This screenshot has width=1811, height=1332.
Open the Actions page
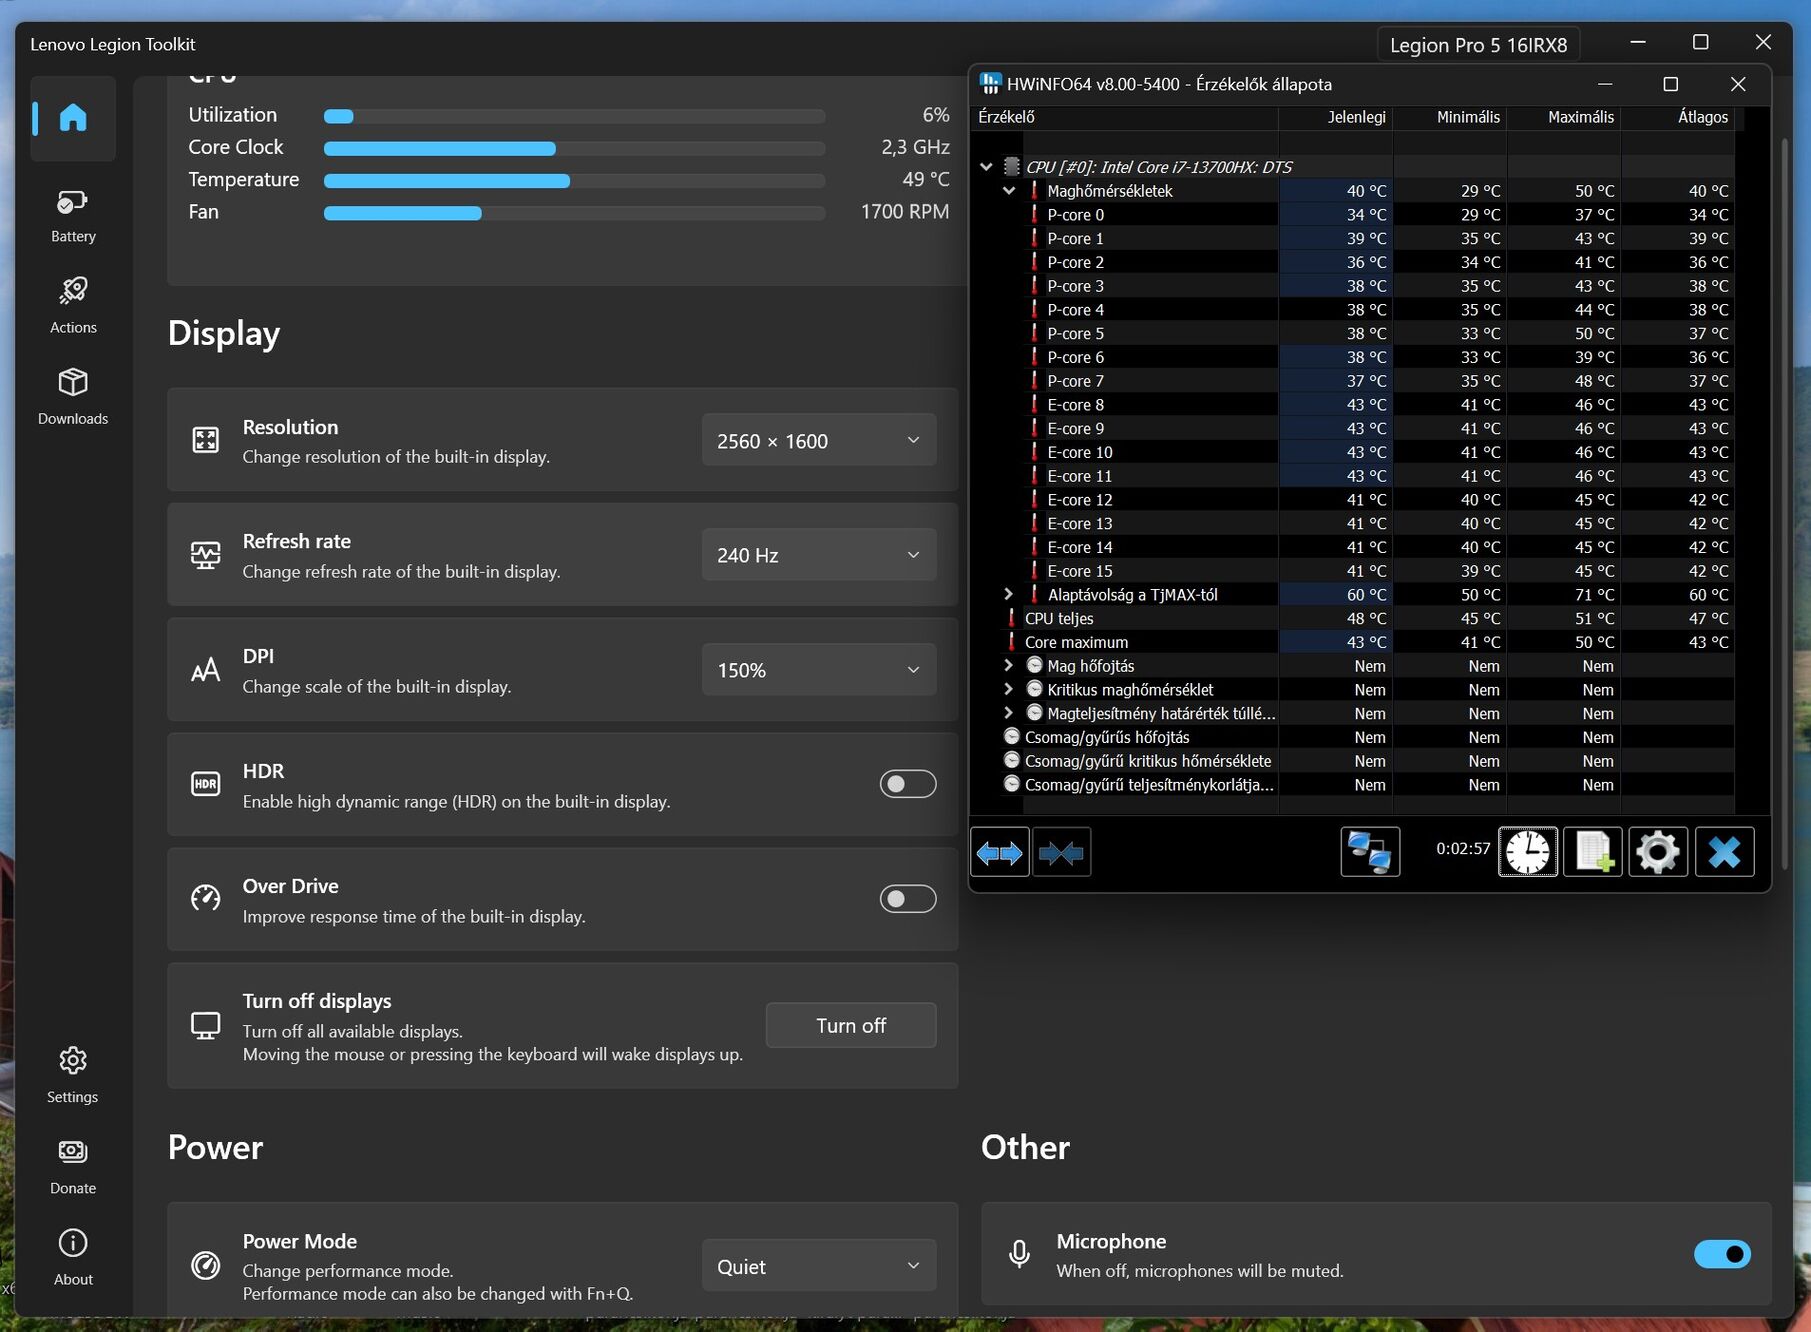pos(73,306)
